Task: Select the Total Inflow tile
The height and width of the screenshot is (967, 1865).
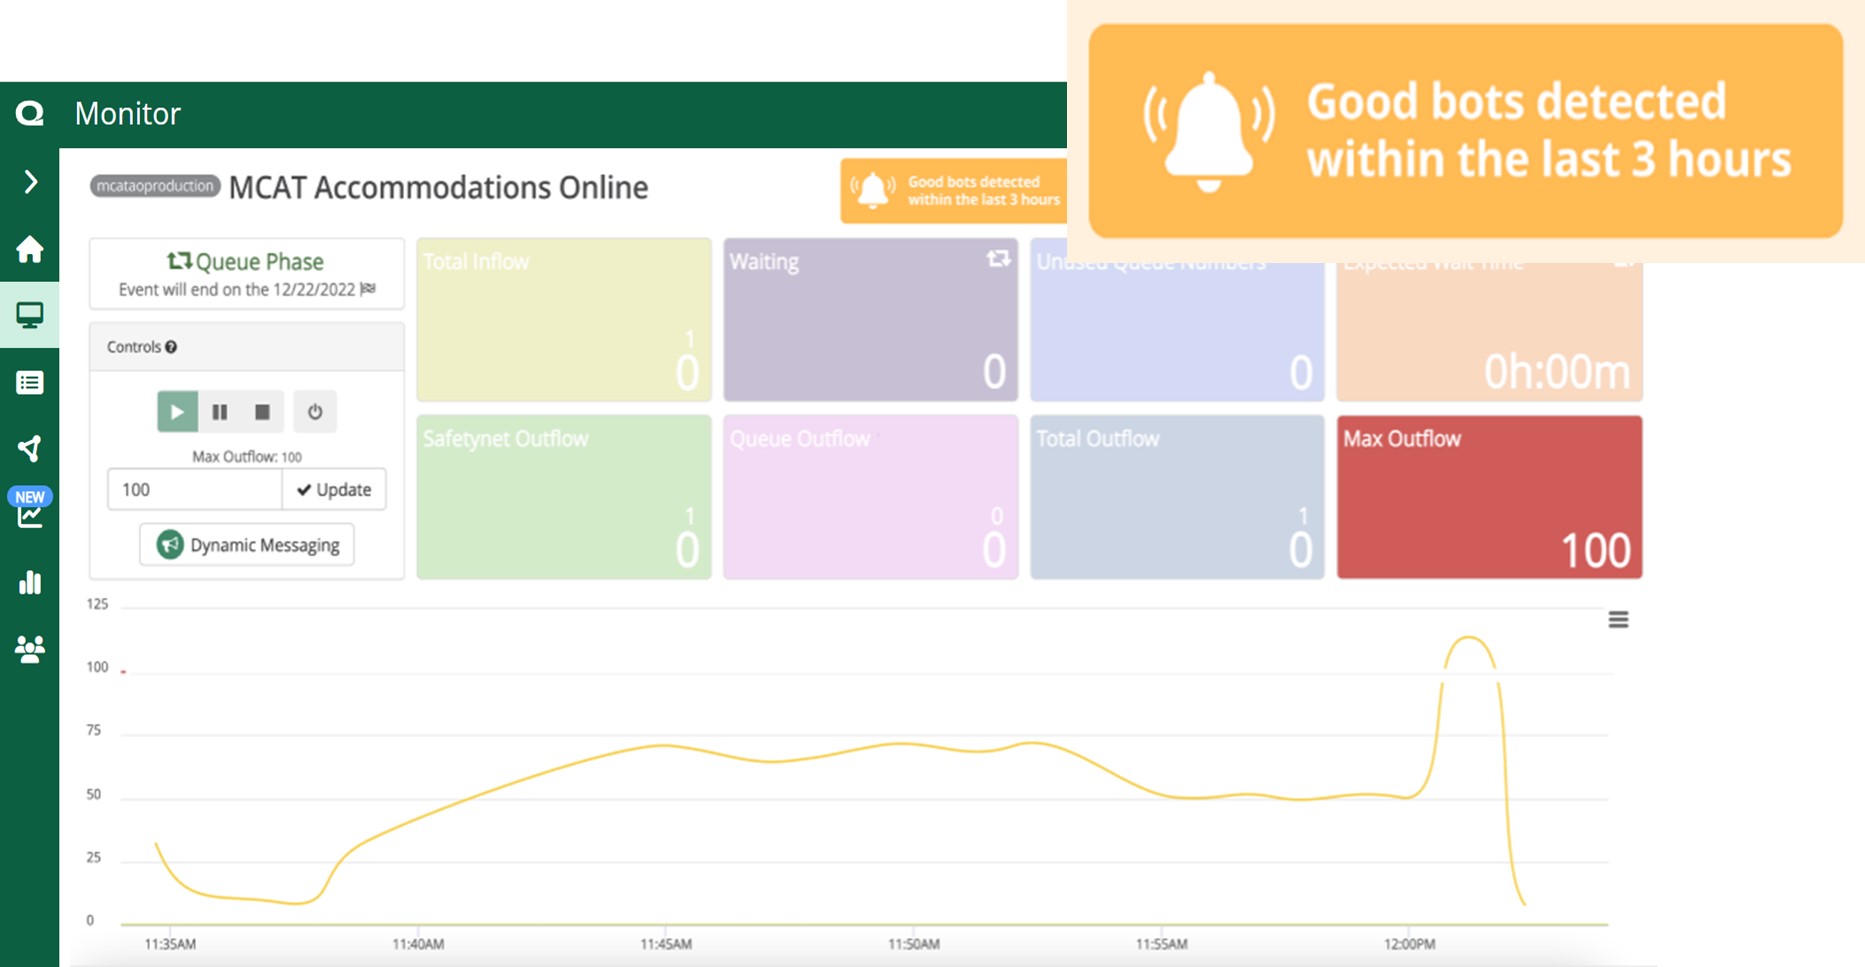Action: point(564,319)
